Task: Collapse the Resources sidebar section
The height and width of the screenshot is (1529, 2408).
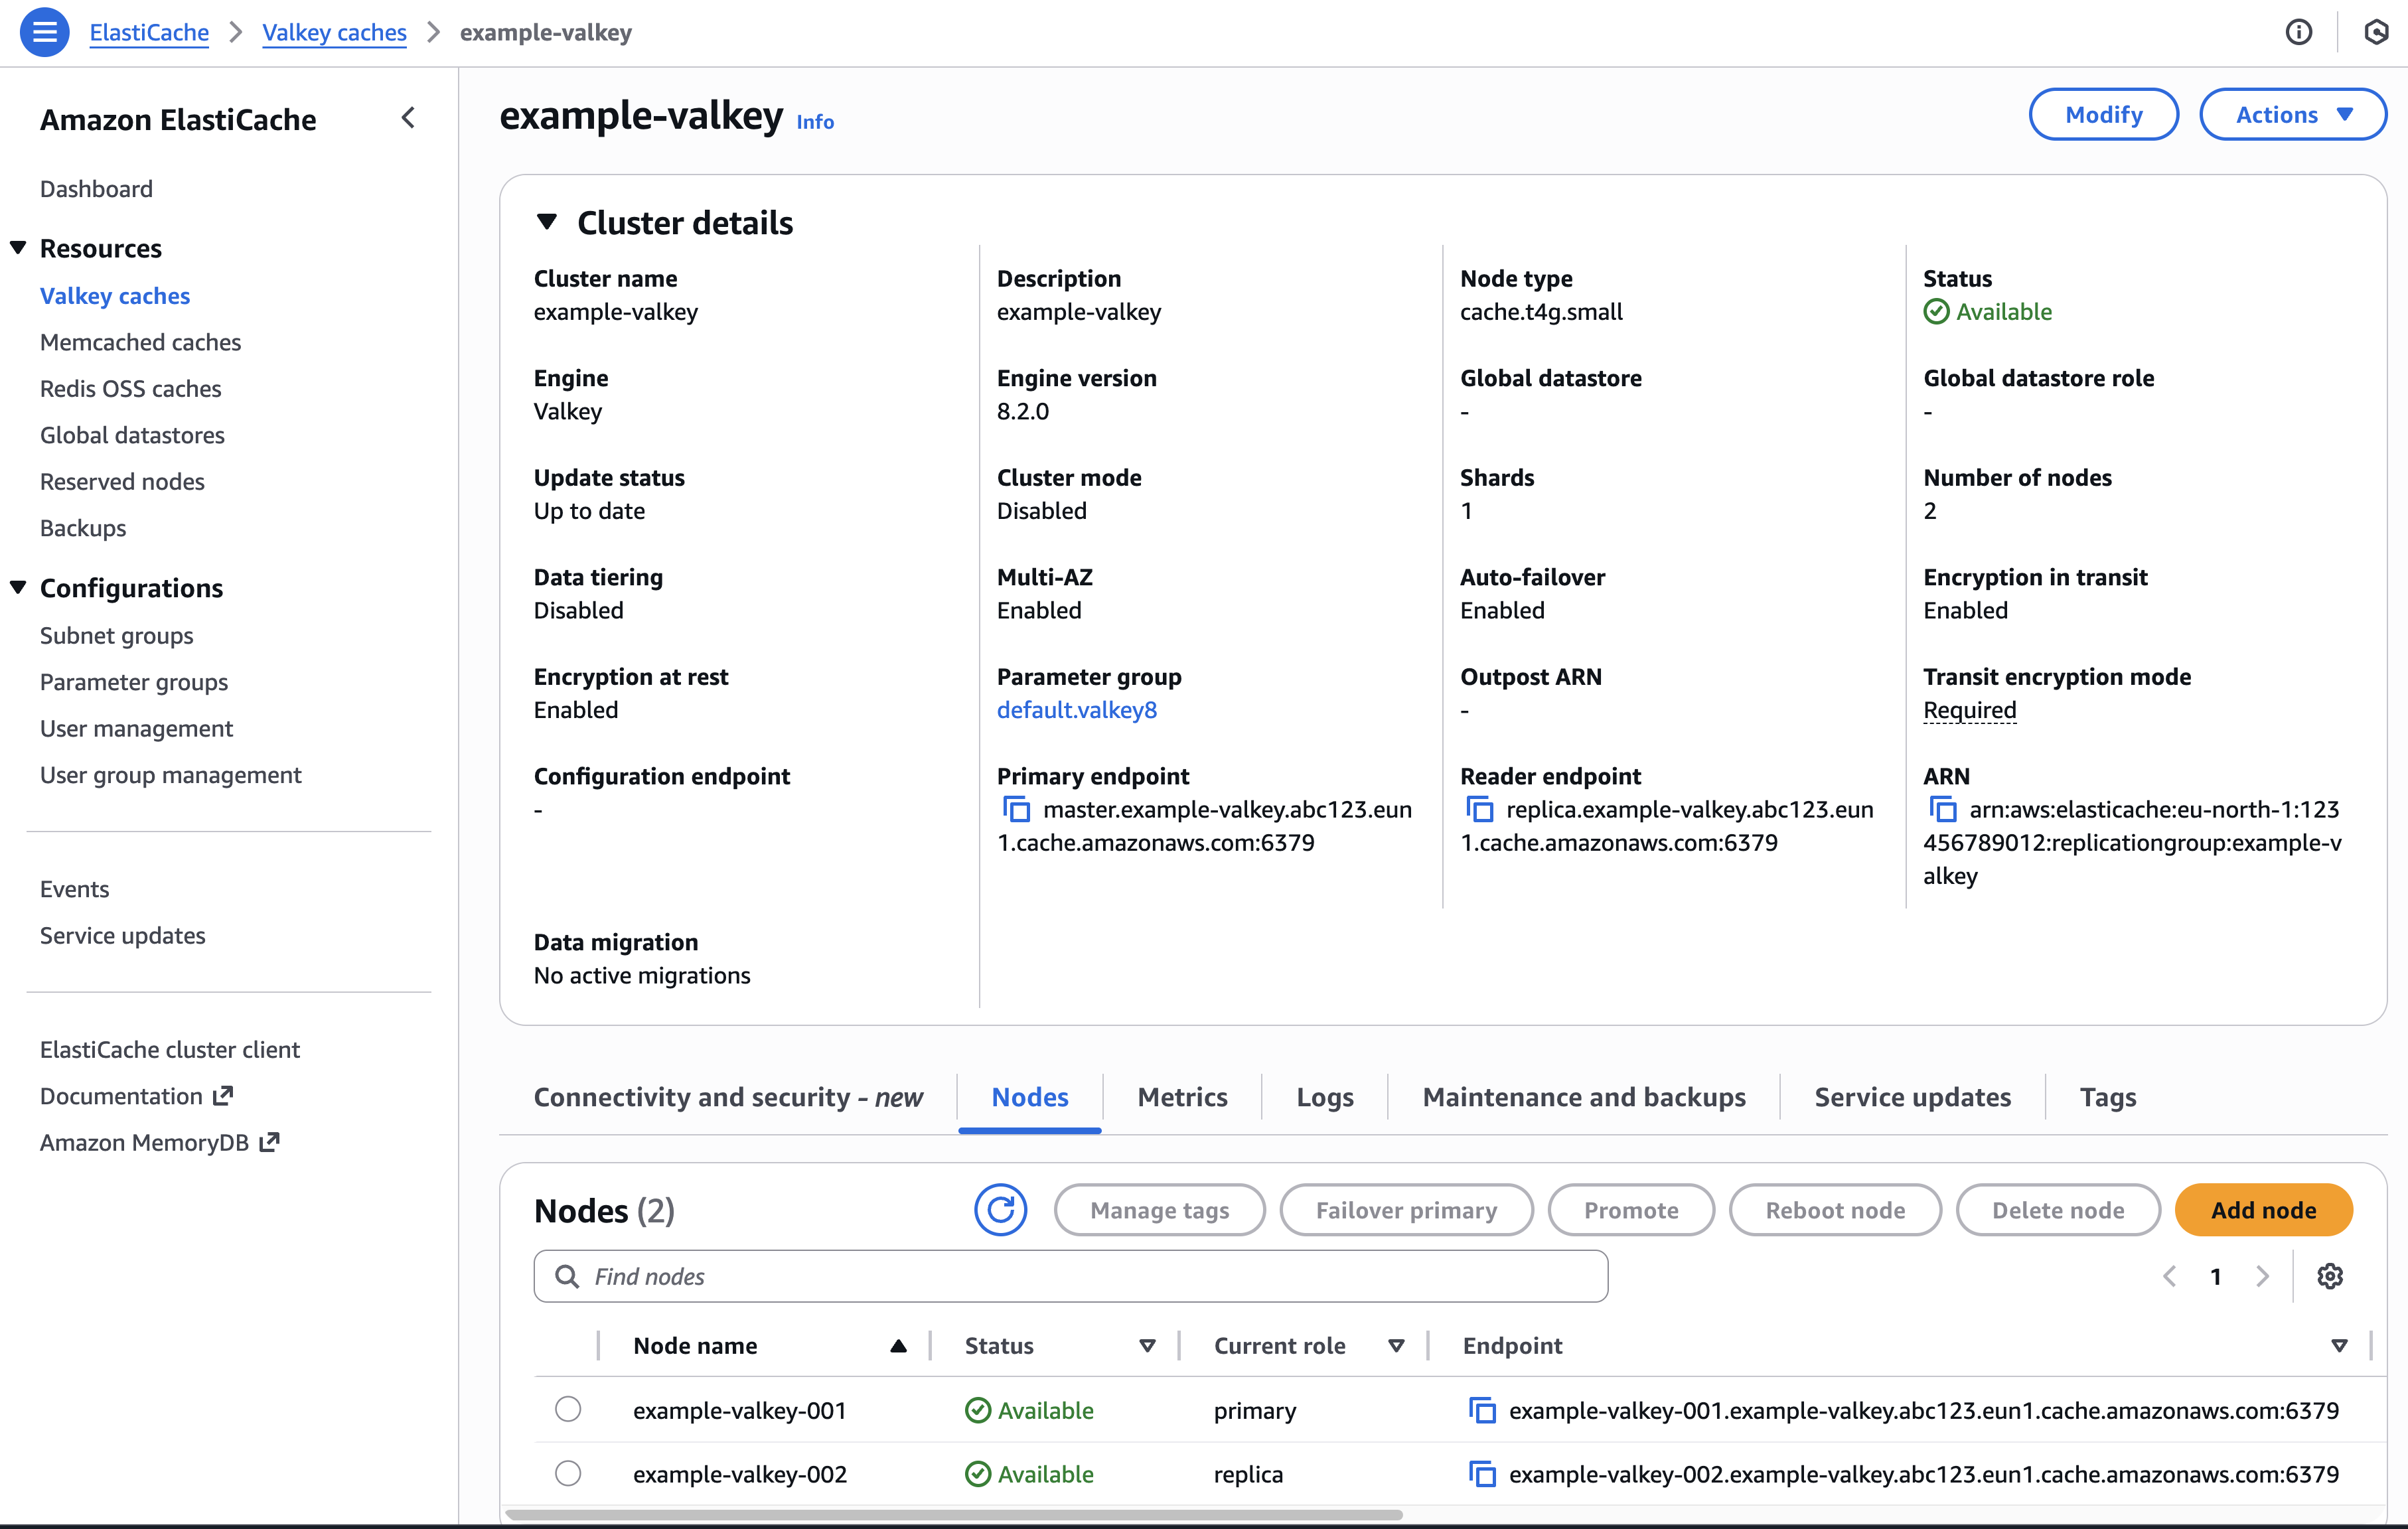Action: [18, 247]
